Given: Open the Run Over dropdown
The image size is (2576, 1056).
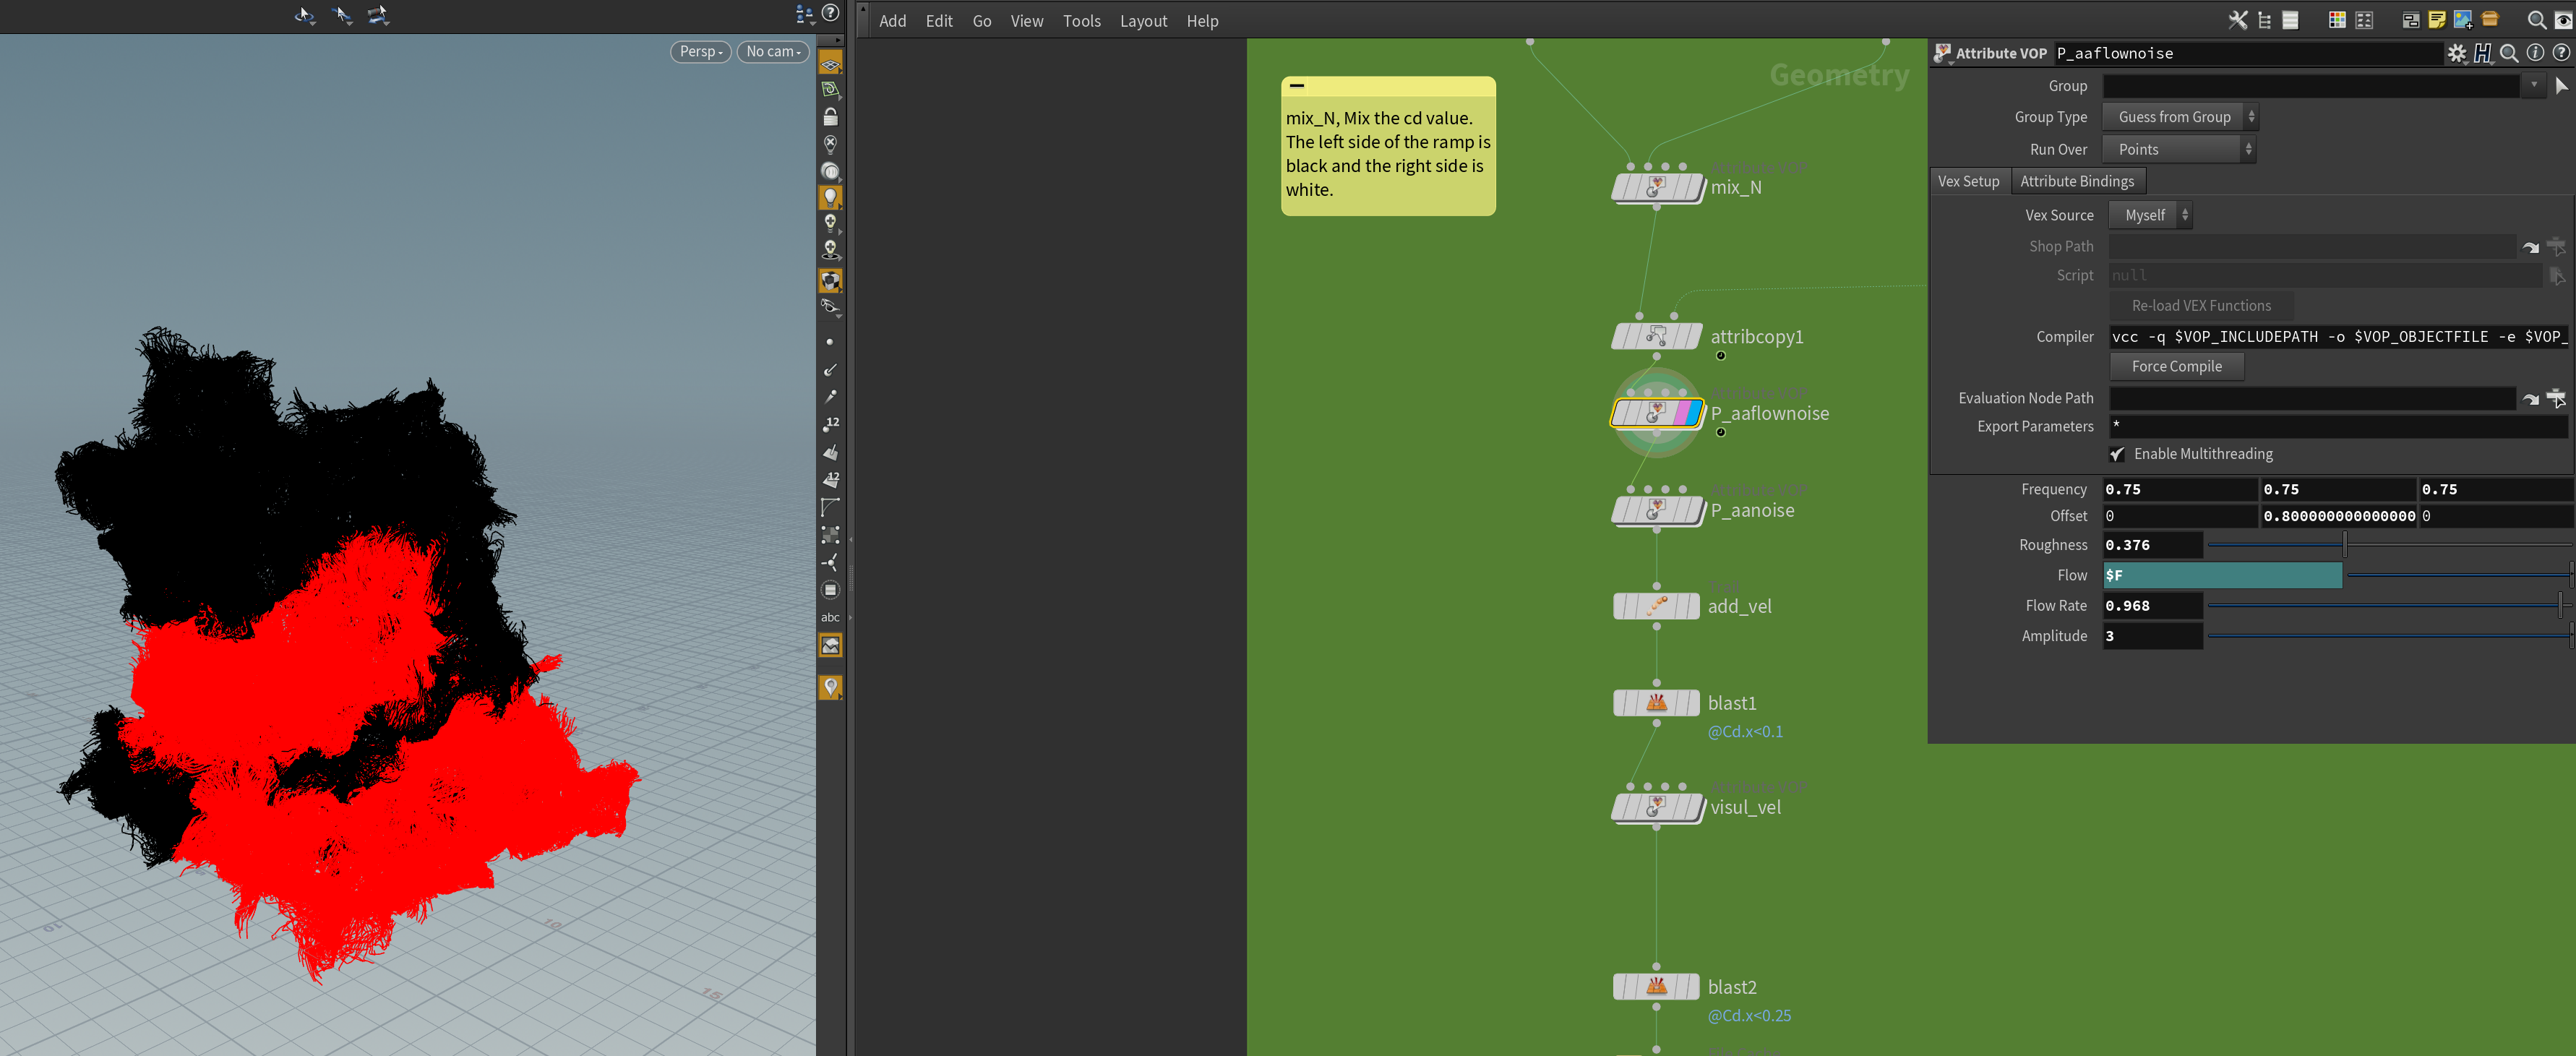Looking at the screenshot, I should 2179,149.
